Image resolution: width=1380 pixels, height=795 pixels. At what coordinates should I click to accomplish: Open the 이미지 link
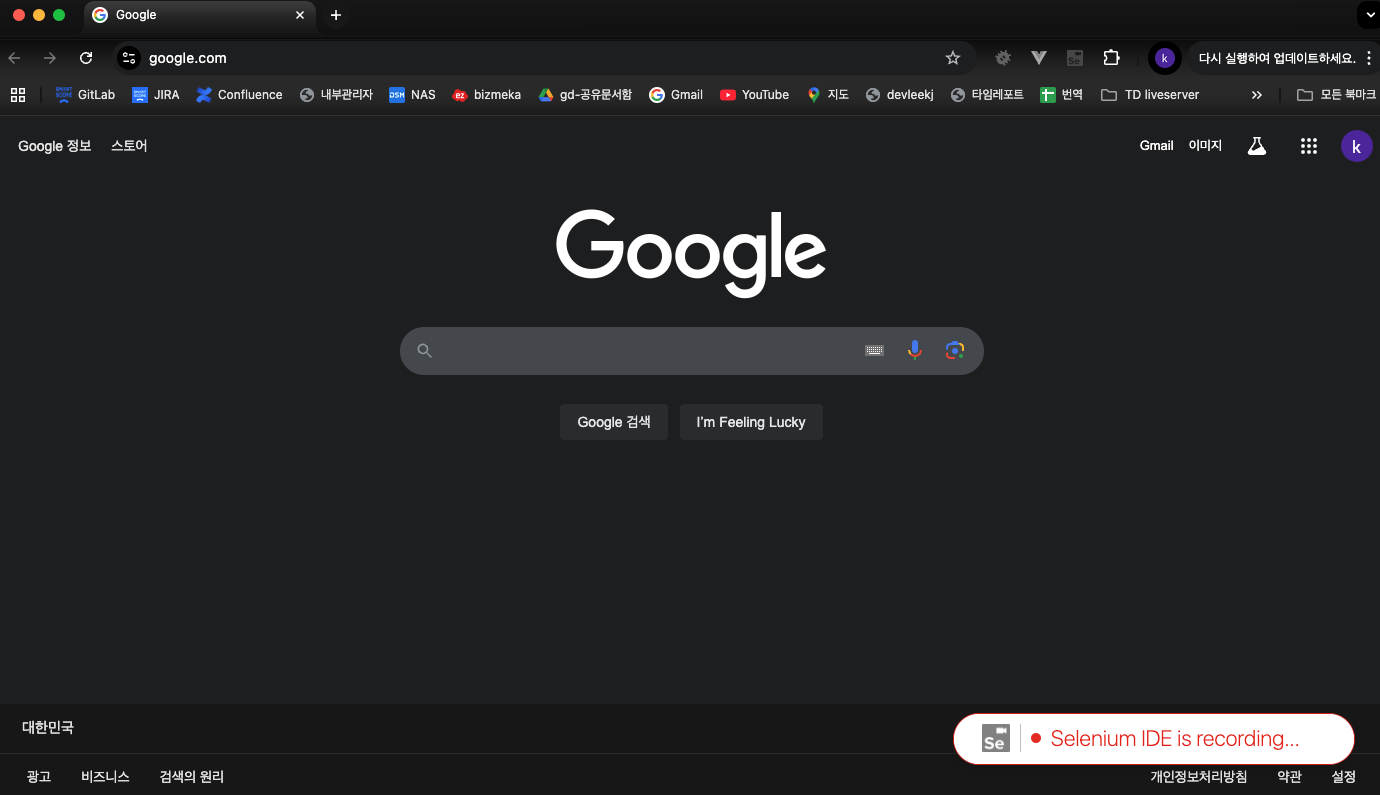(1205, 146)
